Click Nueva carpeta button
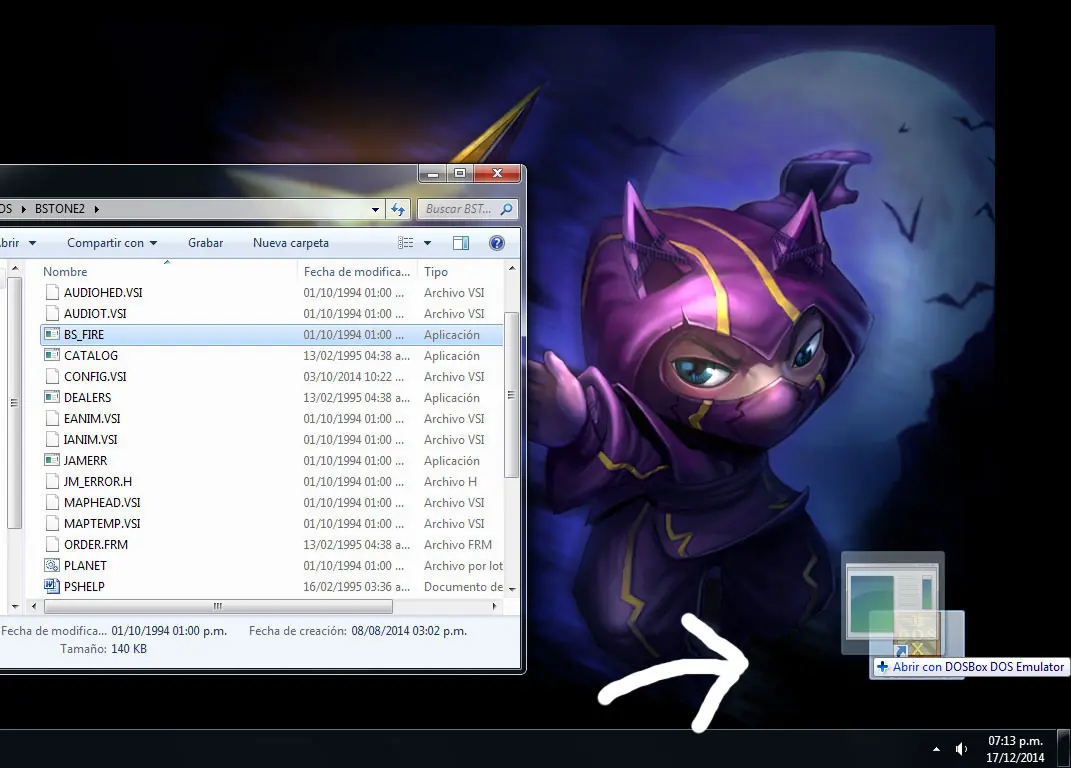This screenshot has height=768, width=1071. point(291,243)
